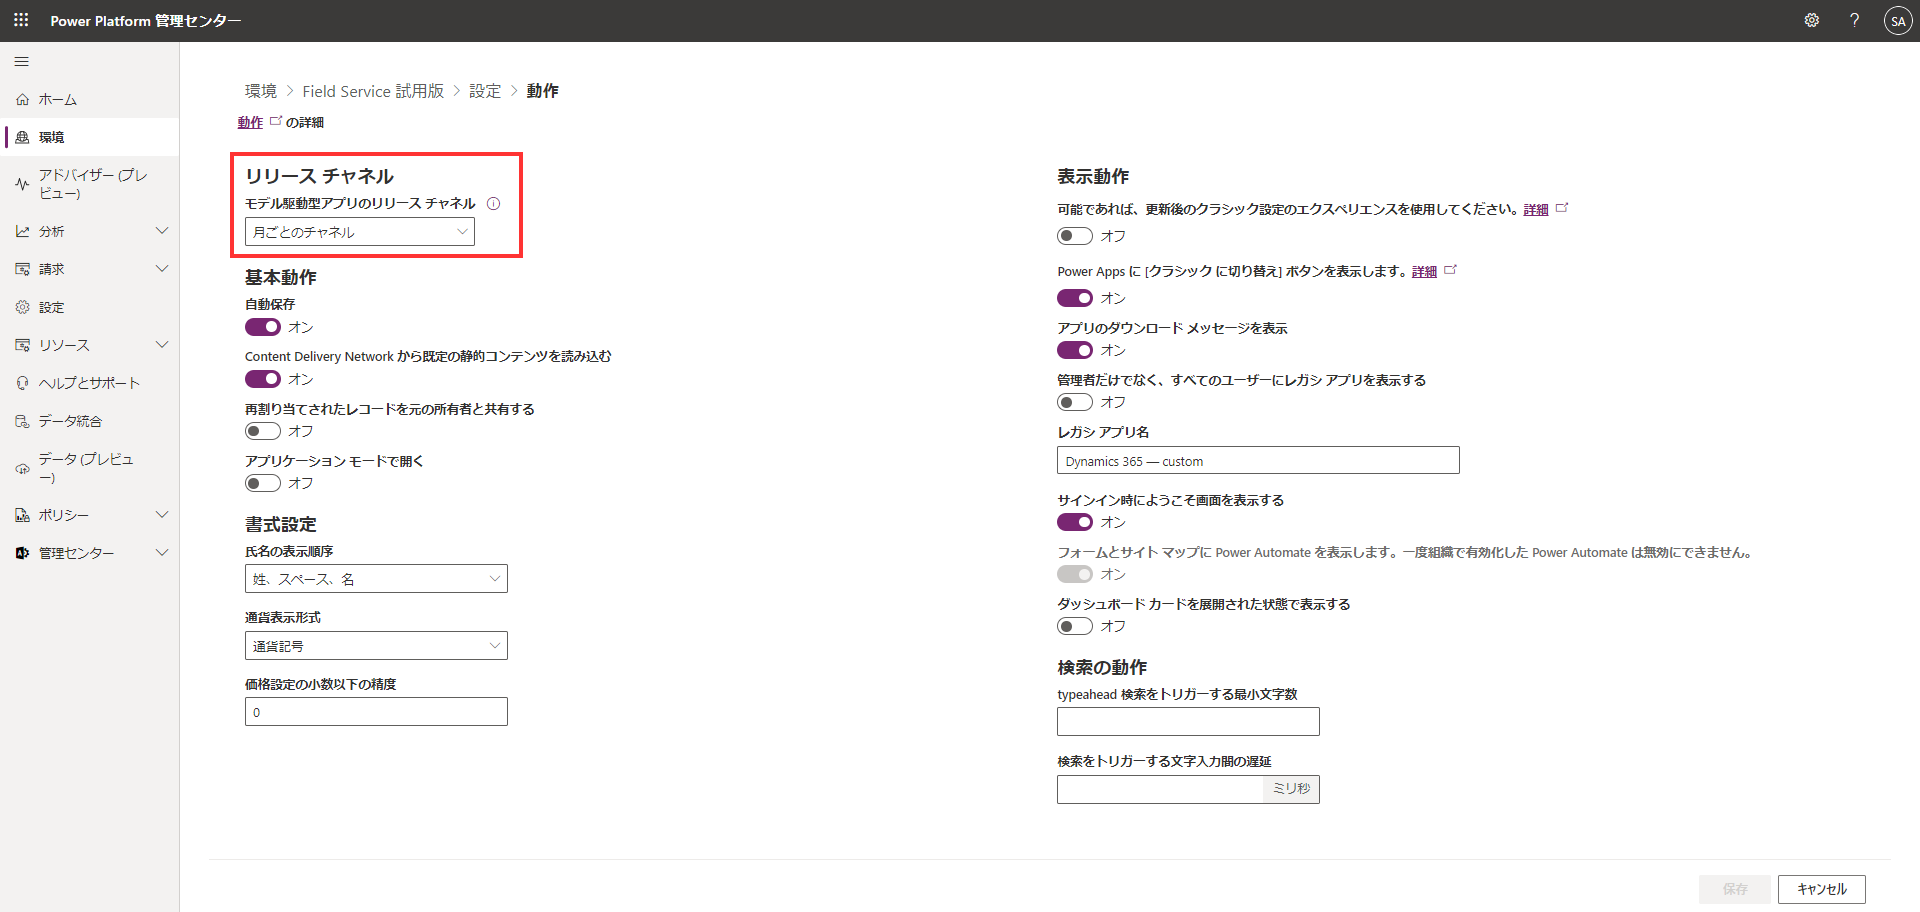This screenshot has height=912, width=1920.
Task: Click the 環境 environment icon in sidebar
Action: coord(22,137)
